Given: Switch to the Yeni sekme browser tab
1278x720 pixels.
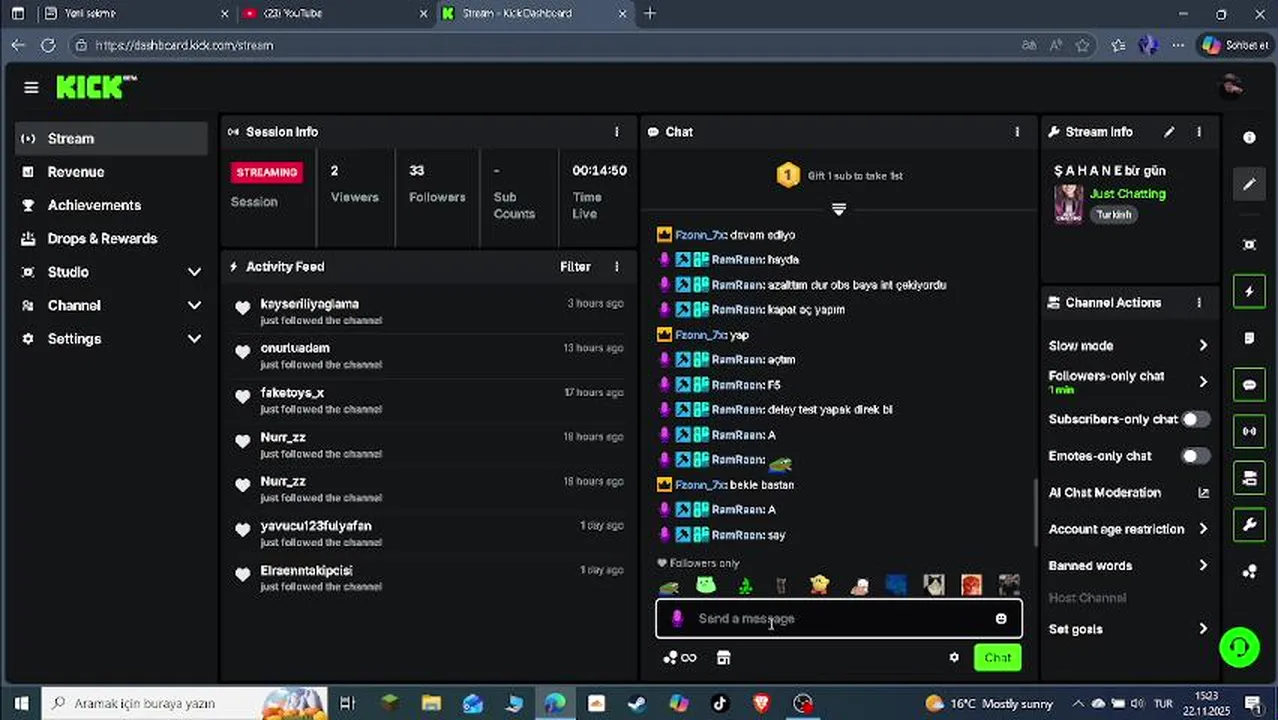Looking at the screenshot, I should coord(135,14).
